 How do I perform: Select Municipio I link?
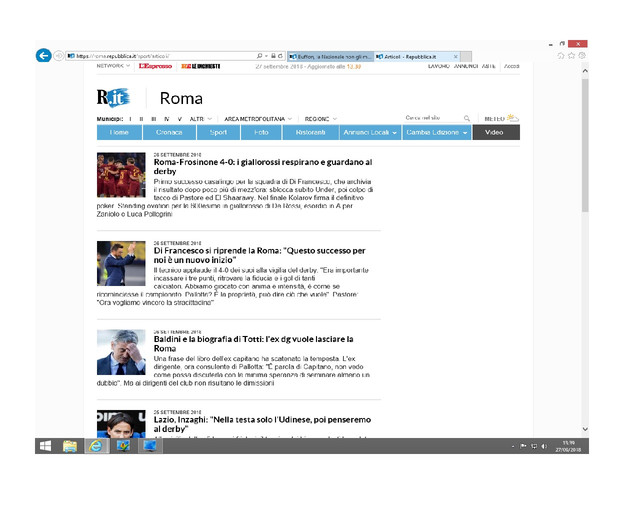point(130,119)
